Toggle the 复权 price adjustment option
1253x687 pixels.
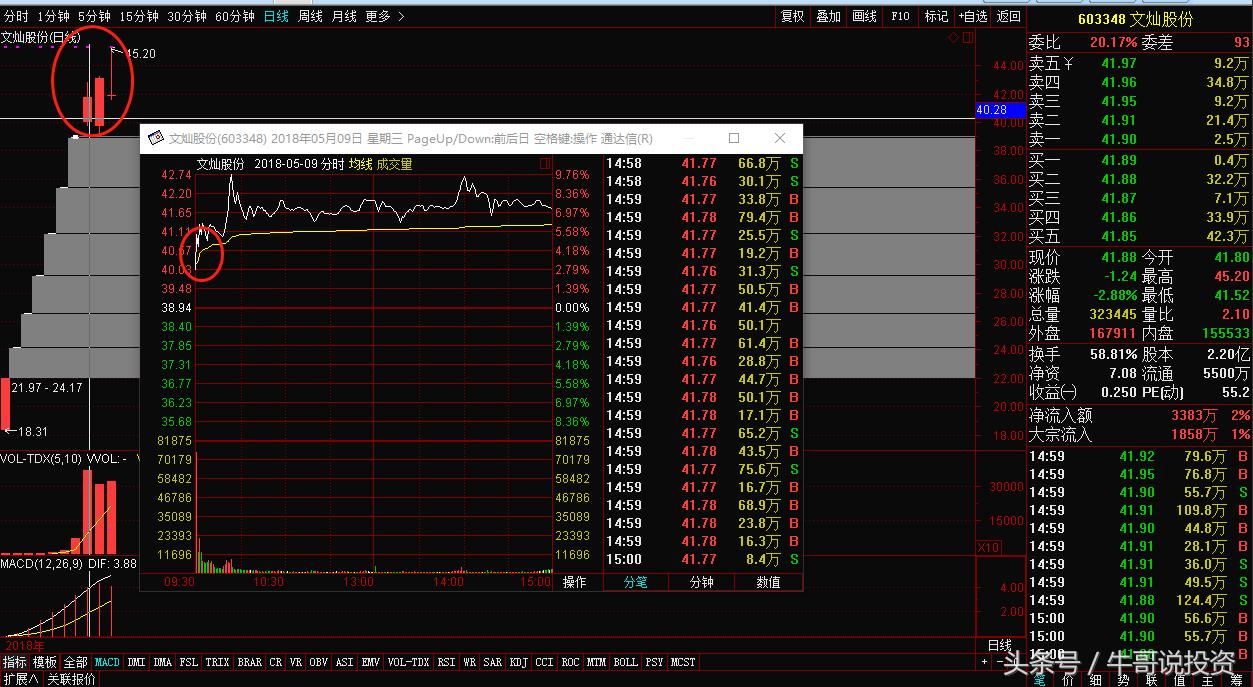pyautogui.click(x=793, y=16)
